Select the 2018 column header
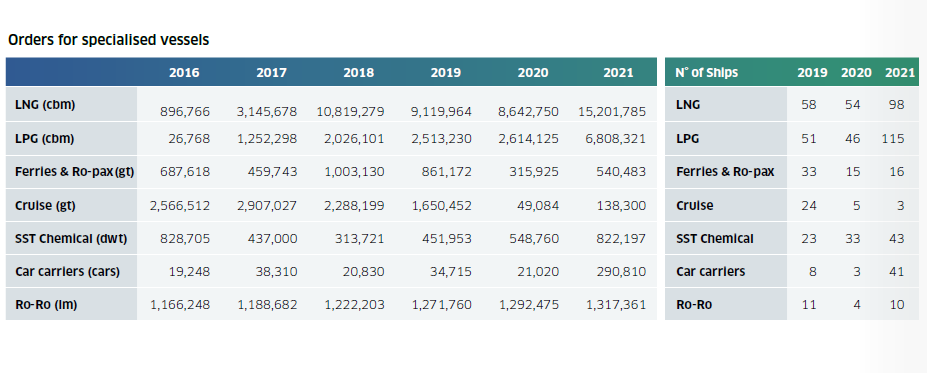The image size is (927, 373). point(358,73)
